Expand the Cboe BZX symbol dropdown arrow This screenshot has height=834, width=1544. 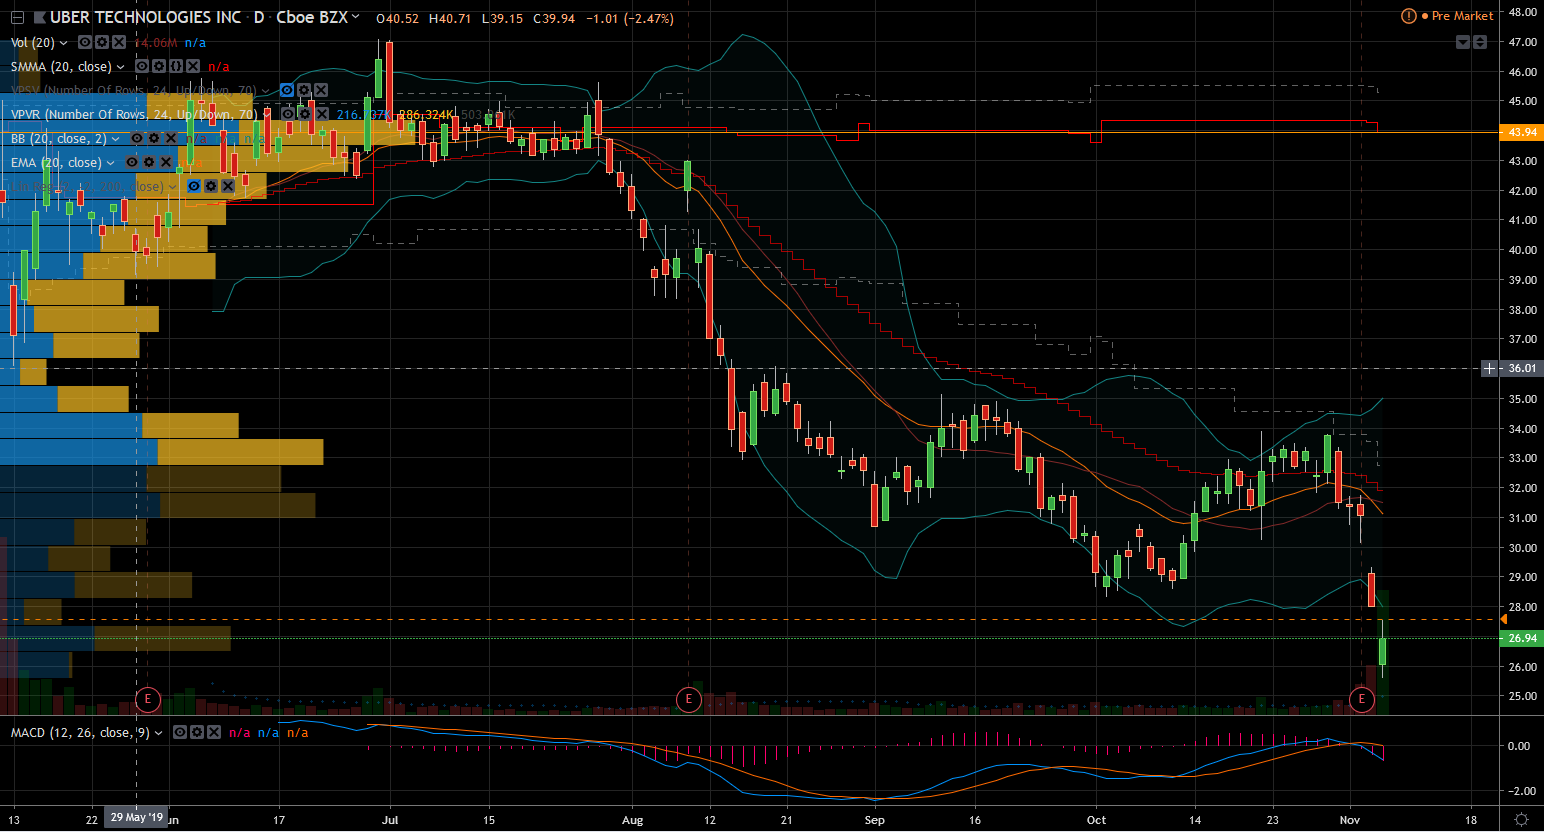355,17
